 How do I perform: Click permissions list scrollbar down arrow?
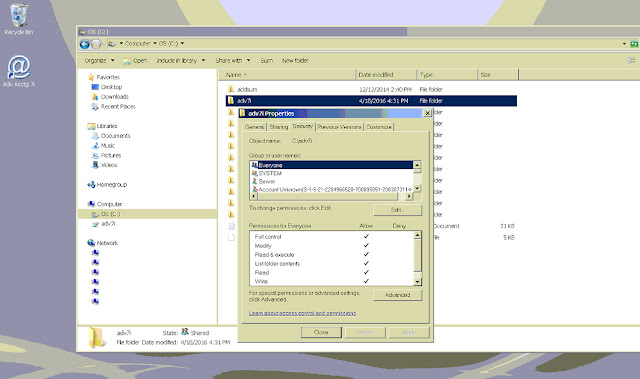[x=417, y=281]
